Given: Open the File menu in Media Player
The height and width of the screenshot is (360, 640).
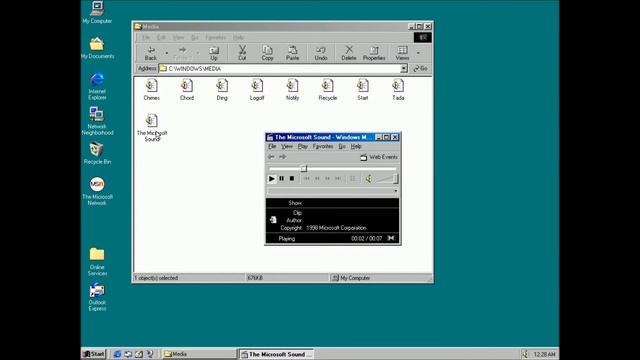Looking at the screenshot, I should pyautogui.click(x=272, y=147).
